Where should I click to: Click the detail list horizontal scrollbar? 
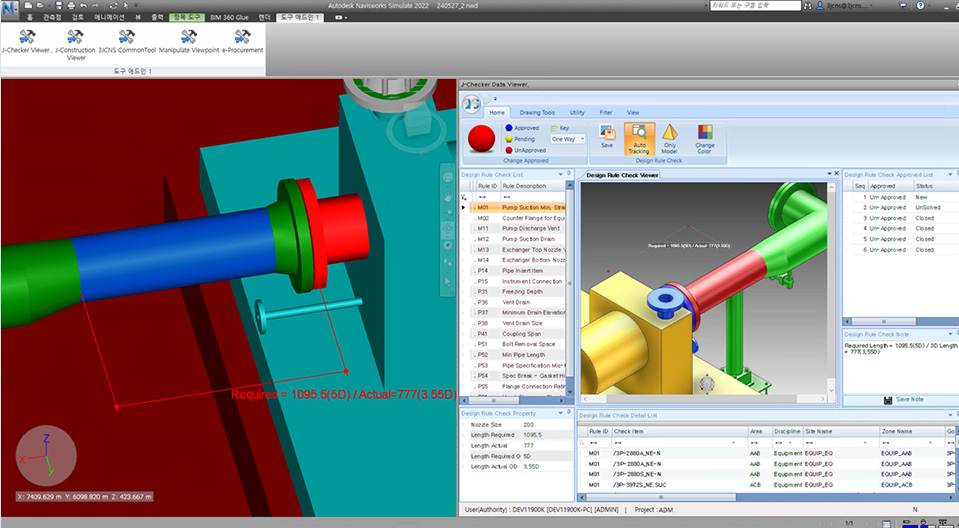coord(659,497)
